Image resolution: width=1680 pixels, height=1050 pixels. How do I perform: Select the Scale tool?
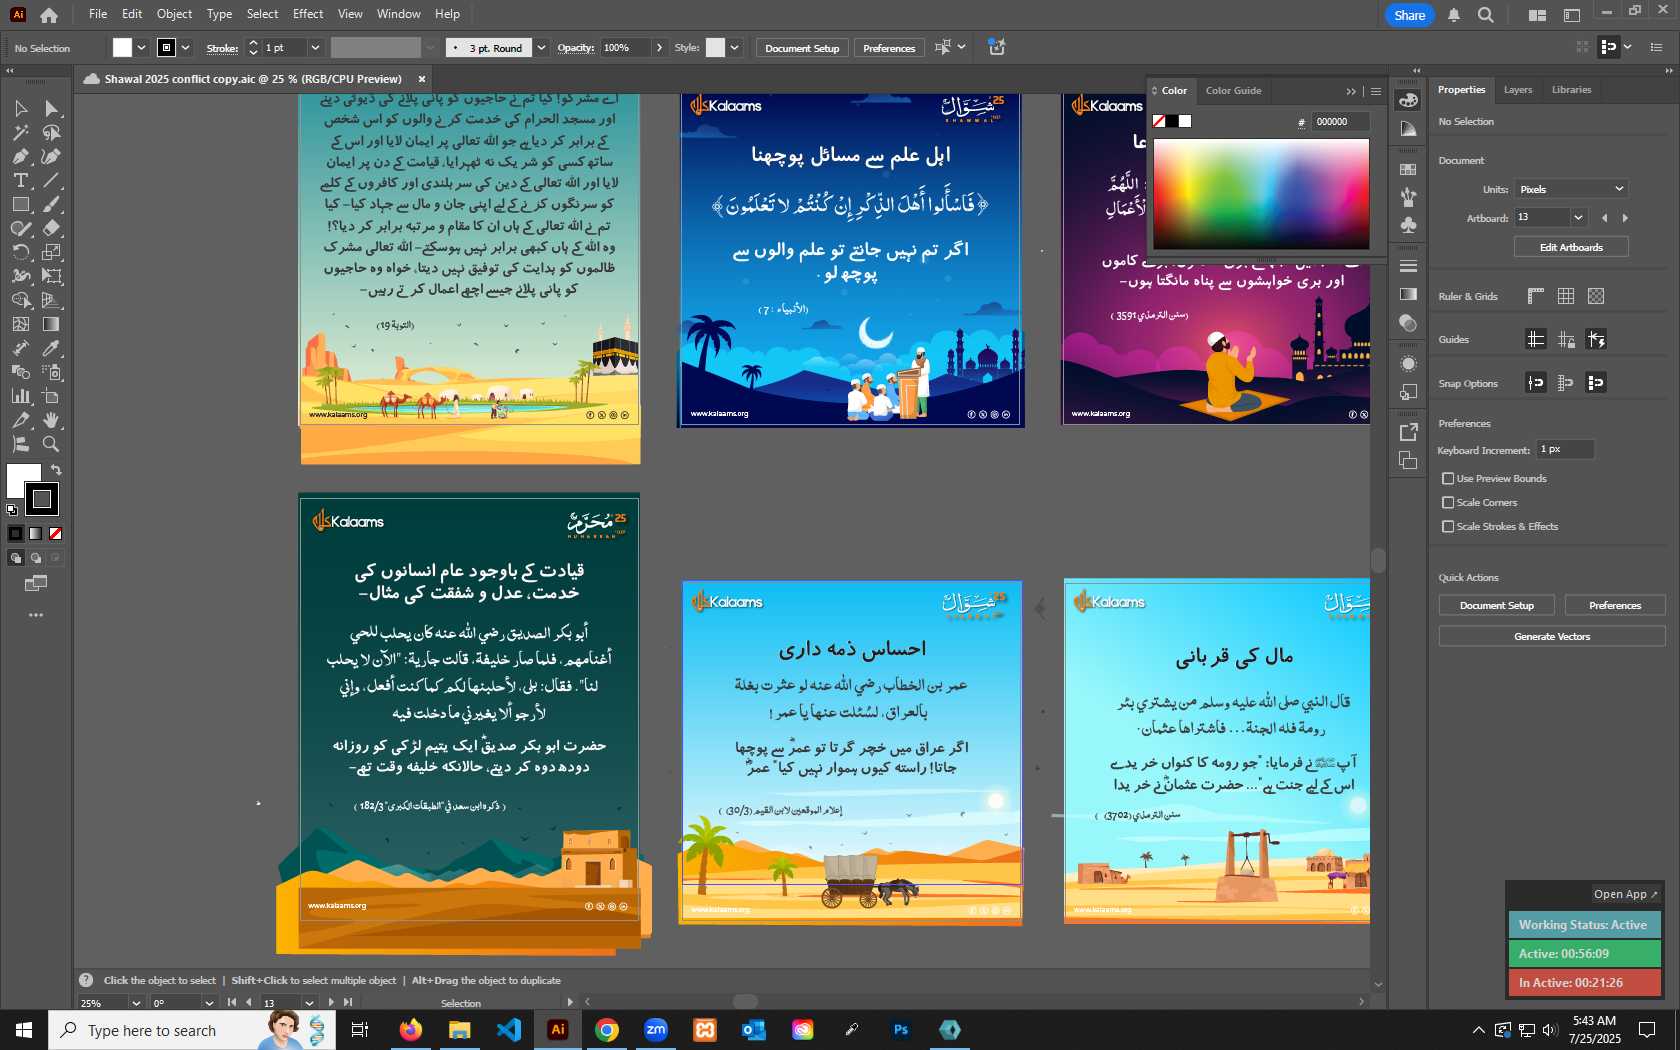pos(51,252)
